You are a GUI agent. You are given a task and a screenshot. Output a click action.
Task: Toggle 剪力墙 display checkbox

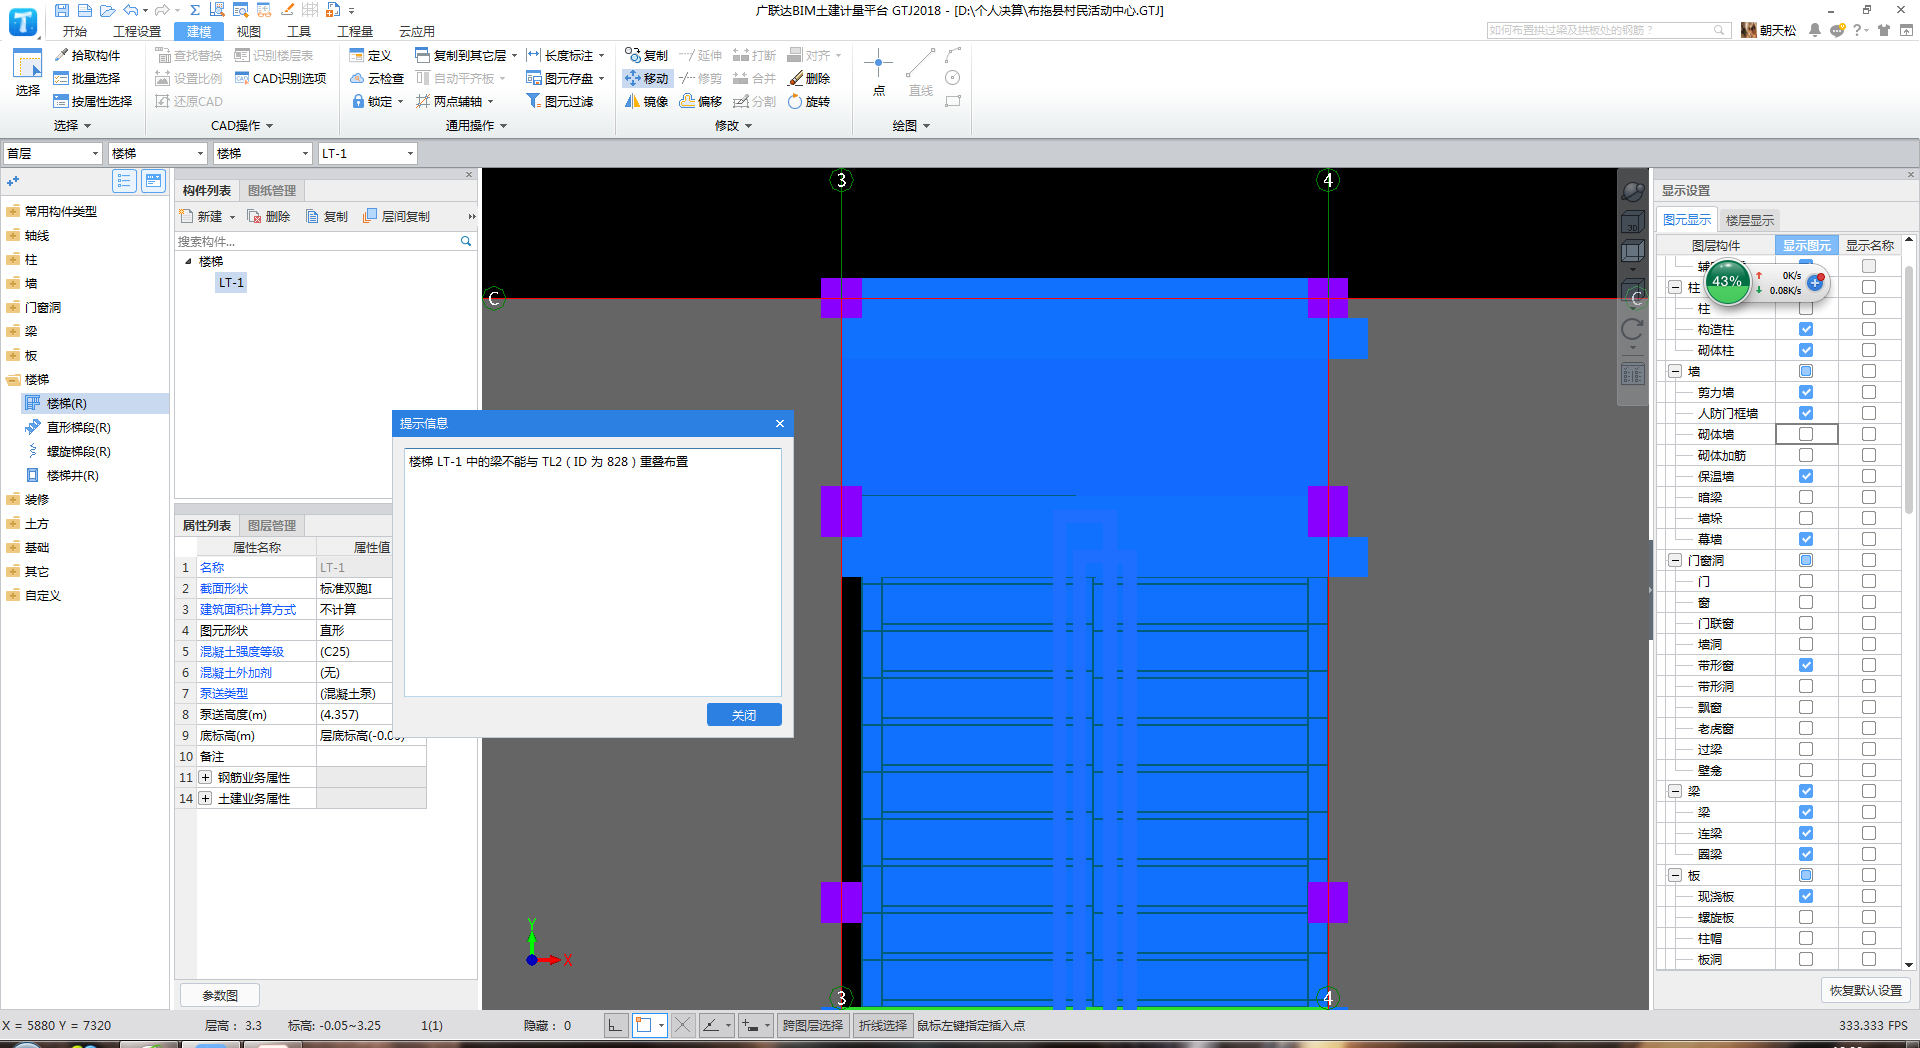point(1806,392)
